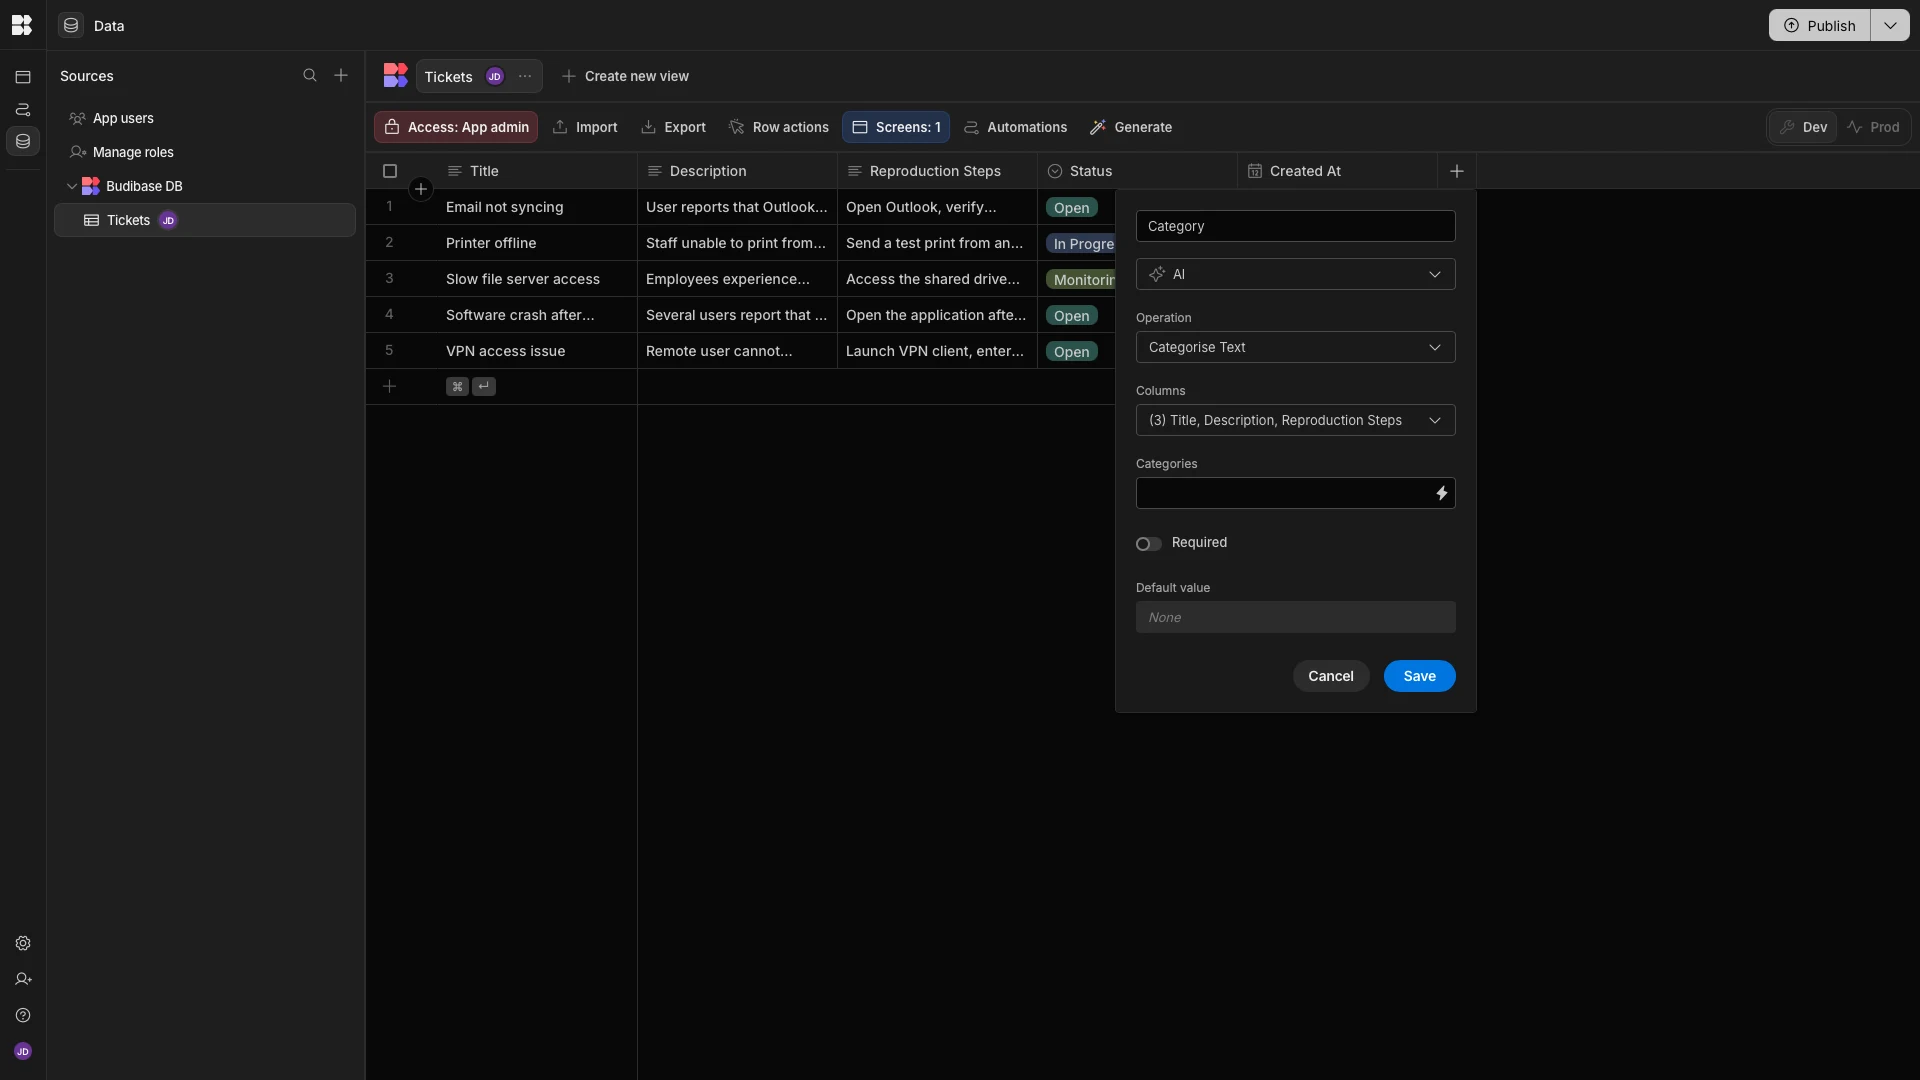This screenshot has height=1080, width=1920.
Task: Open Tickets table three-dot options menu
Action: 525,77
